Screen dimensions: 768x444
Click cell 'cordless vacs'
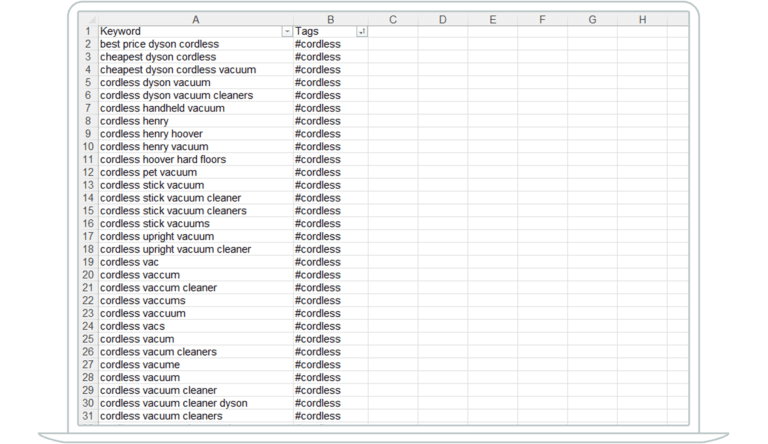tap(195, 326)
